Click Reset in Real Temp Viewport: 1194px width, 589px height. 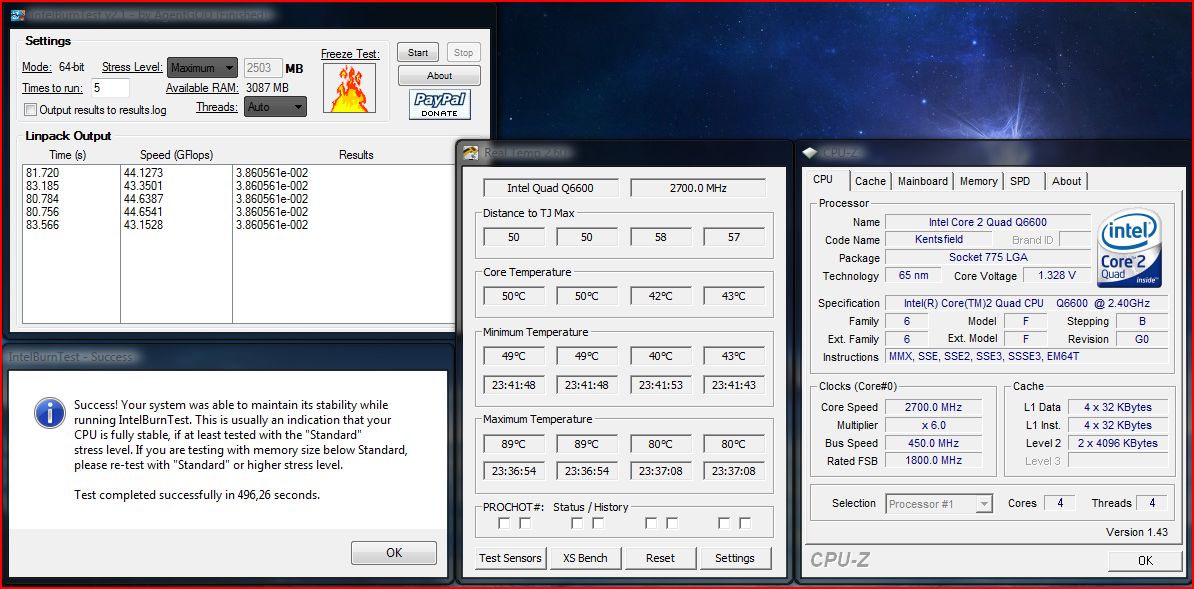coord(660,558)
